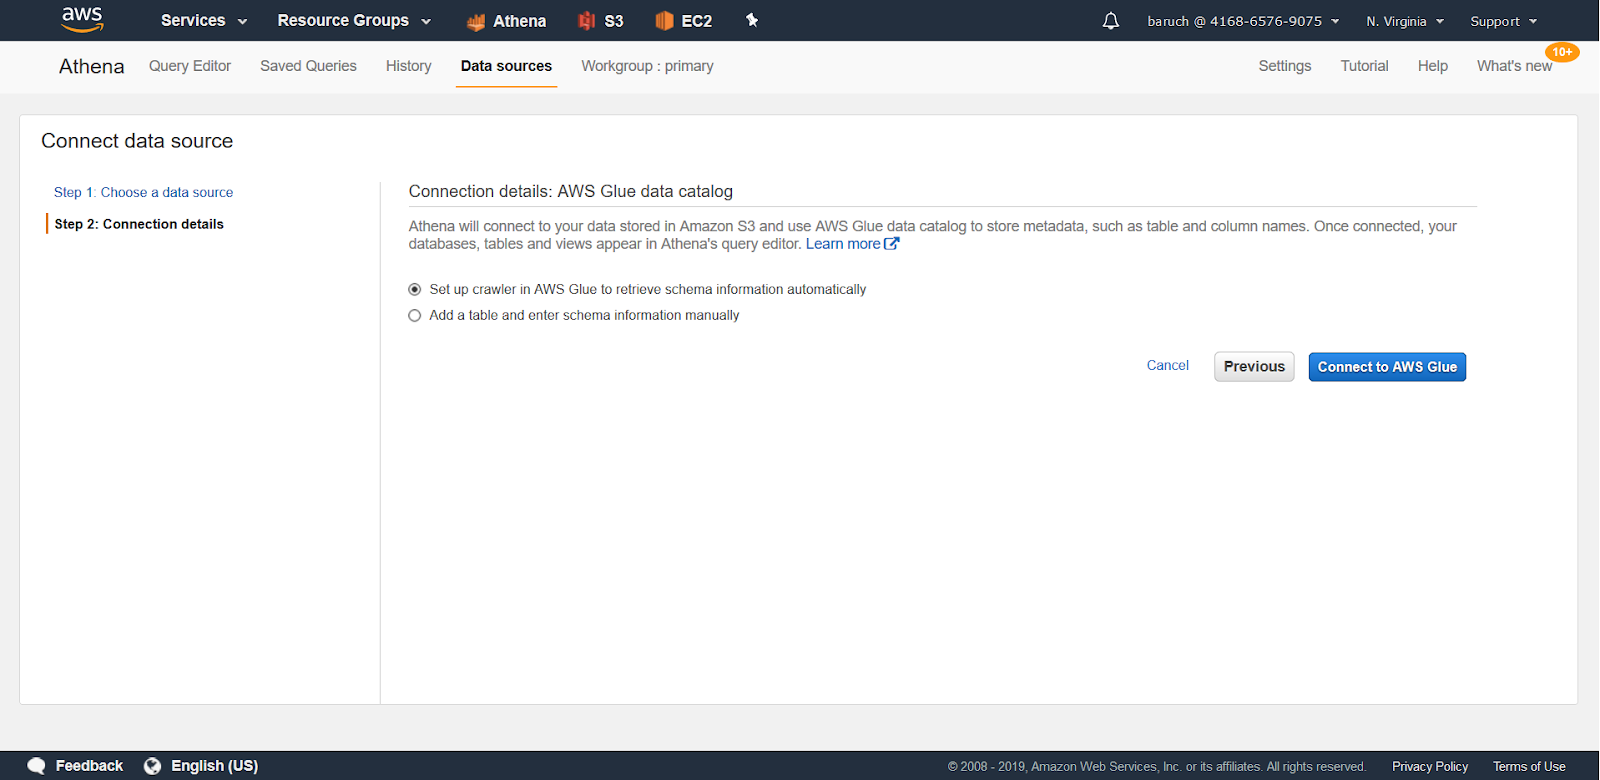Change language from English (US)
The width and height of the screenshot is (1600, 780).
(214, 766)
